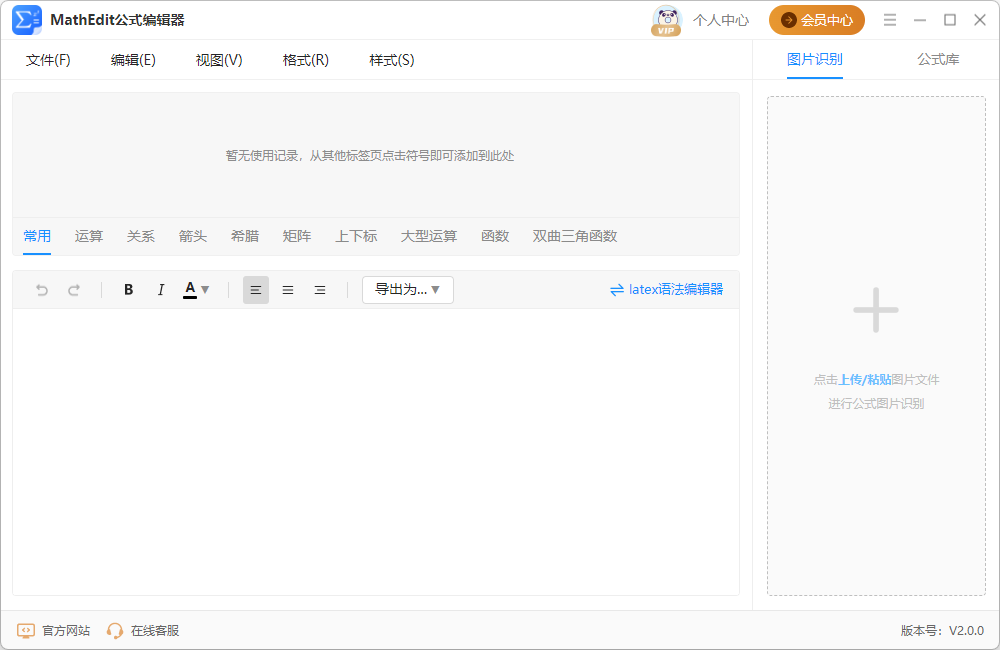Open the 视图(V) menu

coord(219,60)
